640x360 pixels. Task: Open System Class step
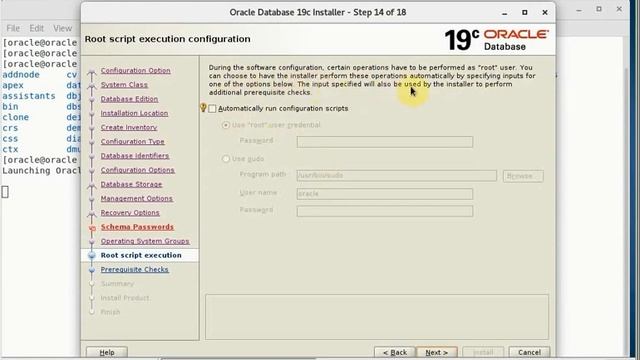[124, 84]
